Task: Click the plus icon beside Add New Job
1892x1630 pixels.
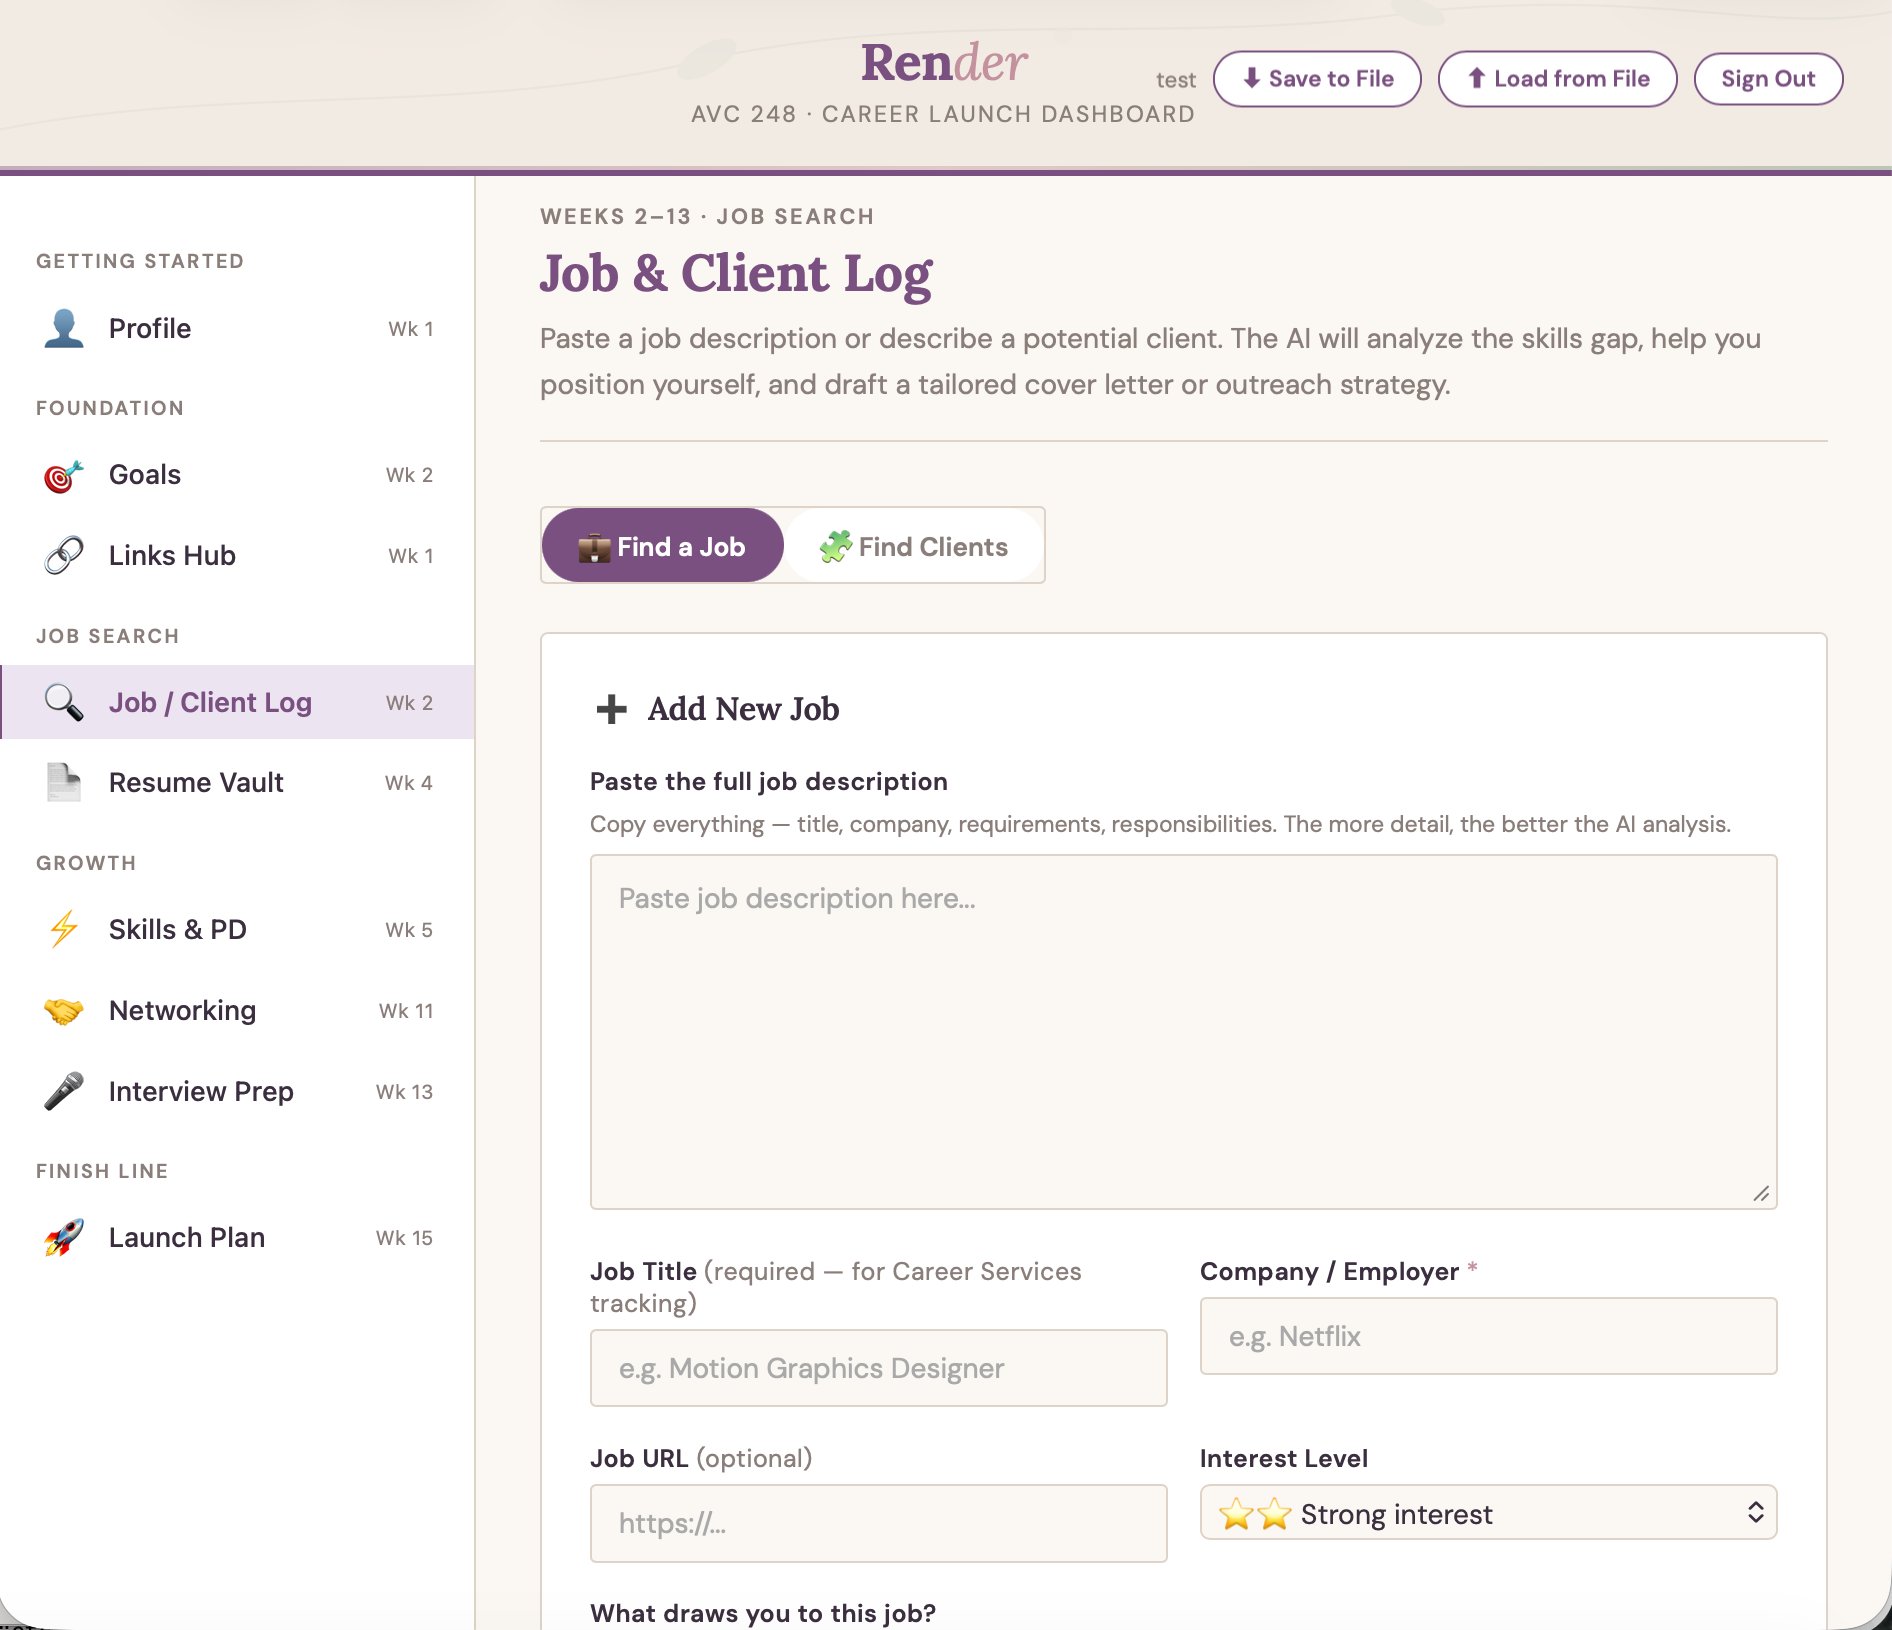Action: 611,709
